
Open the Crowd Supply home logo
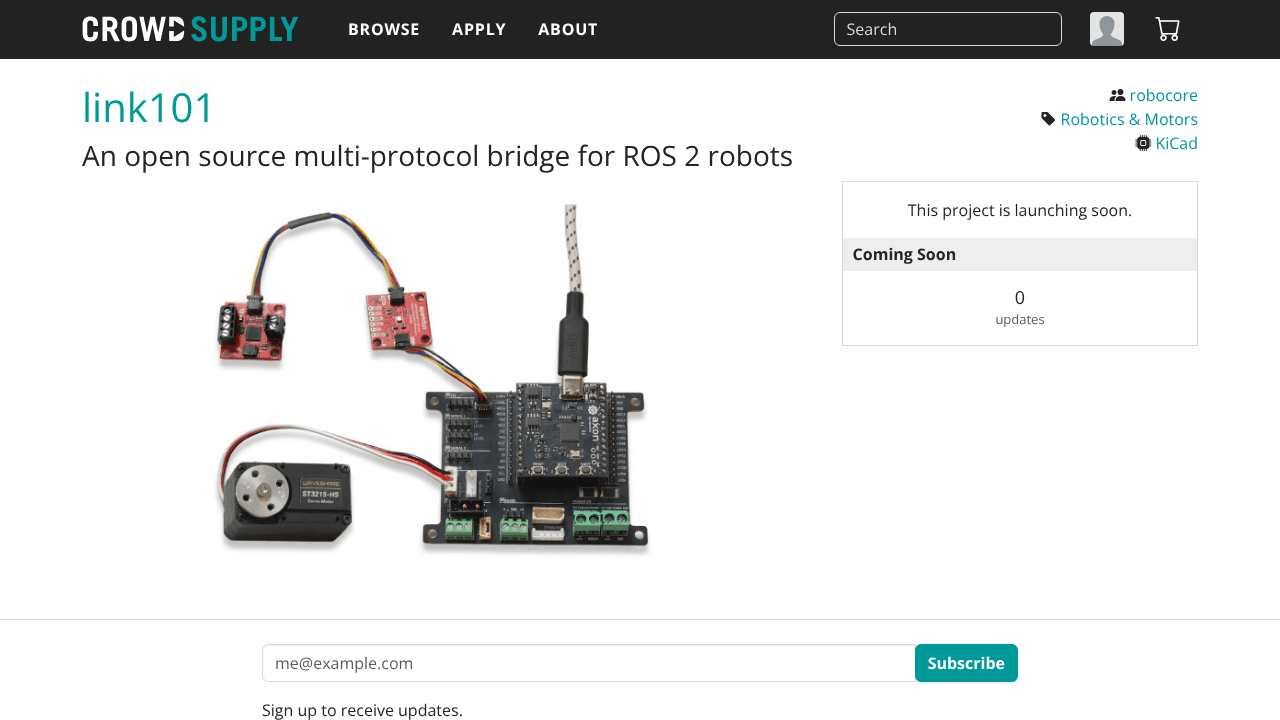click(x=190, y=29)
